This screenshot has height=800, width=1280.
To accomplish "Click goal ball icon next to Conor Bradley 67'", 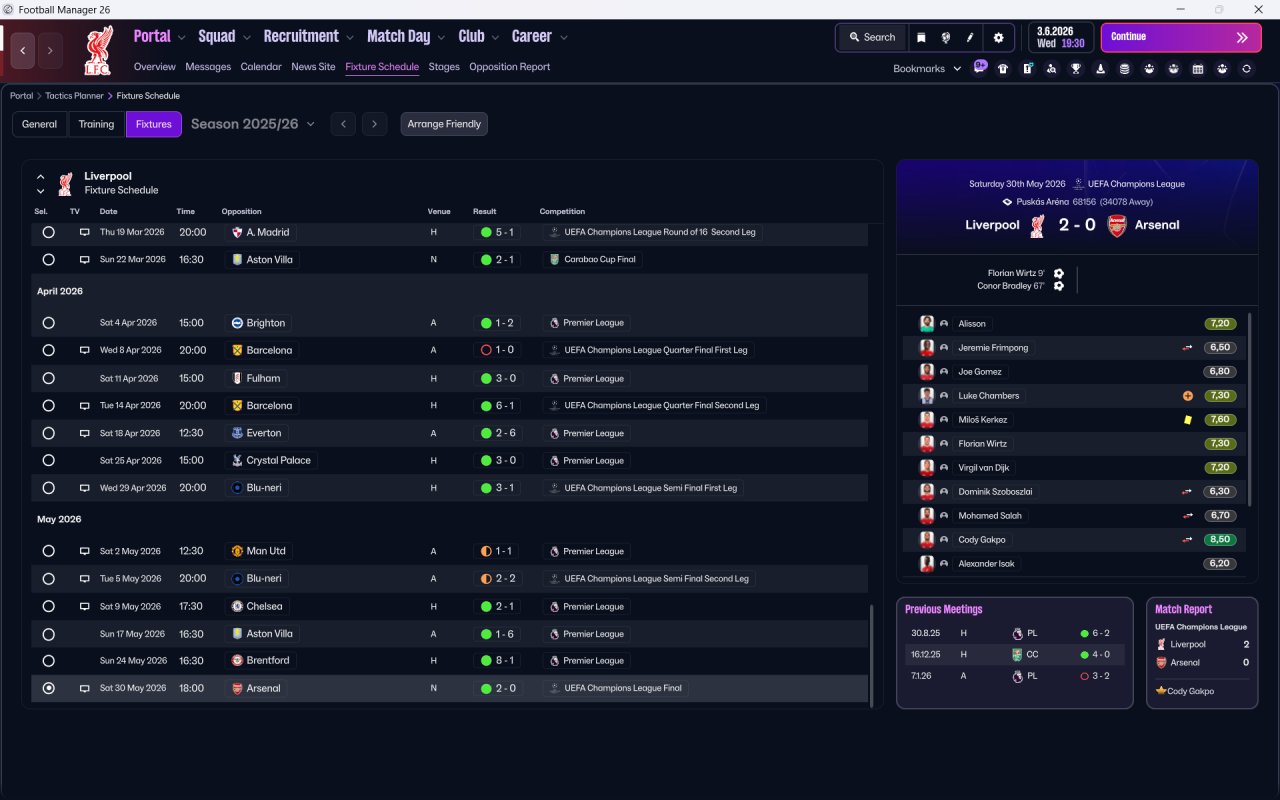I will tap(1059, 286).
